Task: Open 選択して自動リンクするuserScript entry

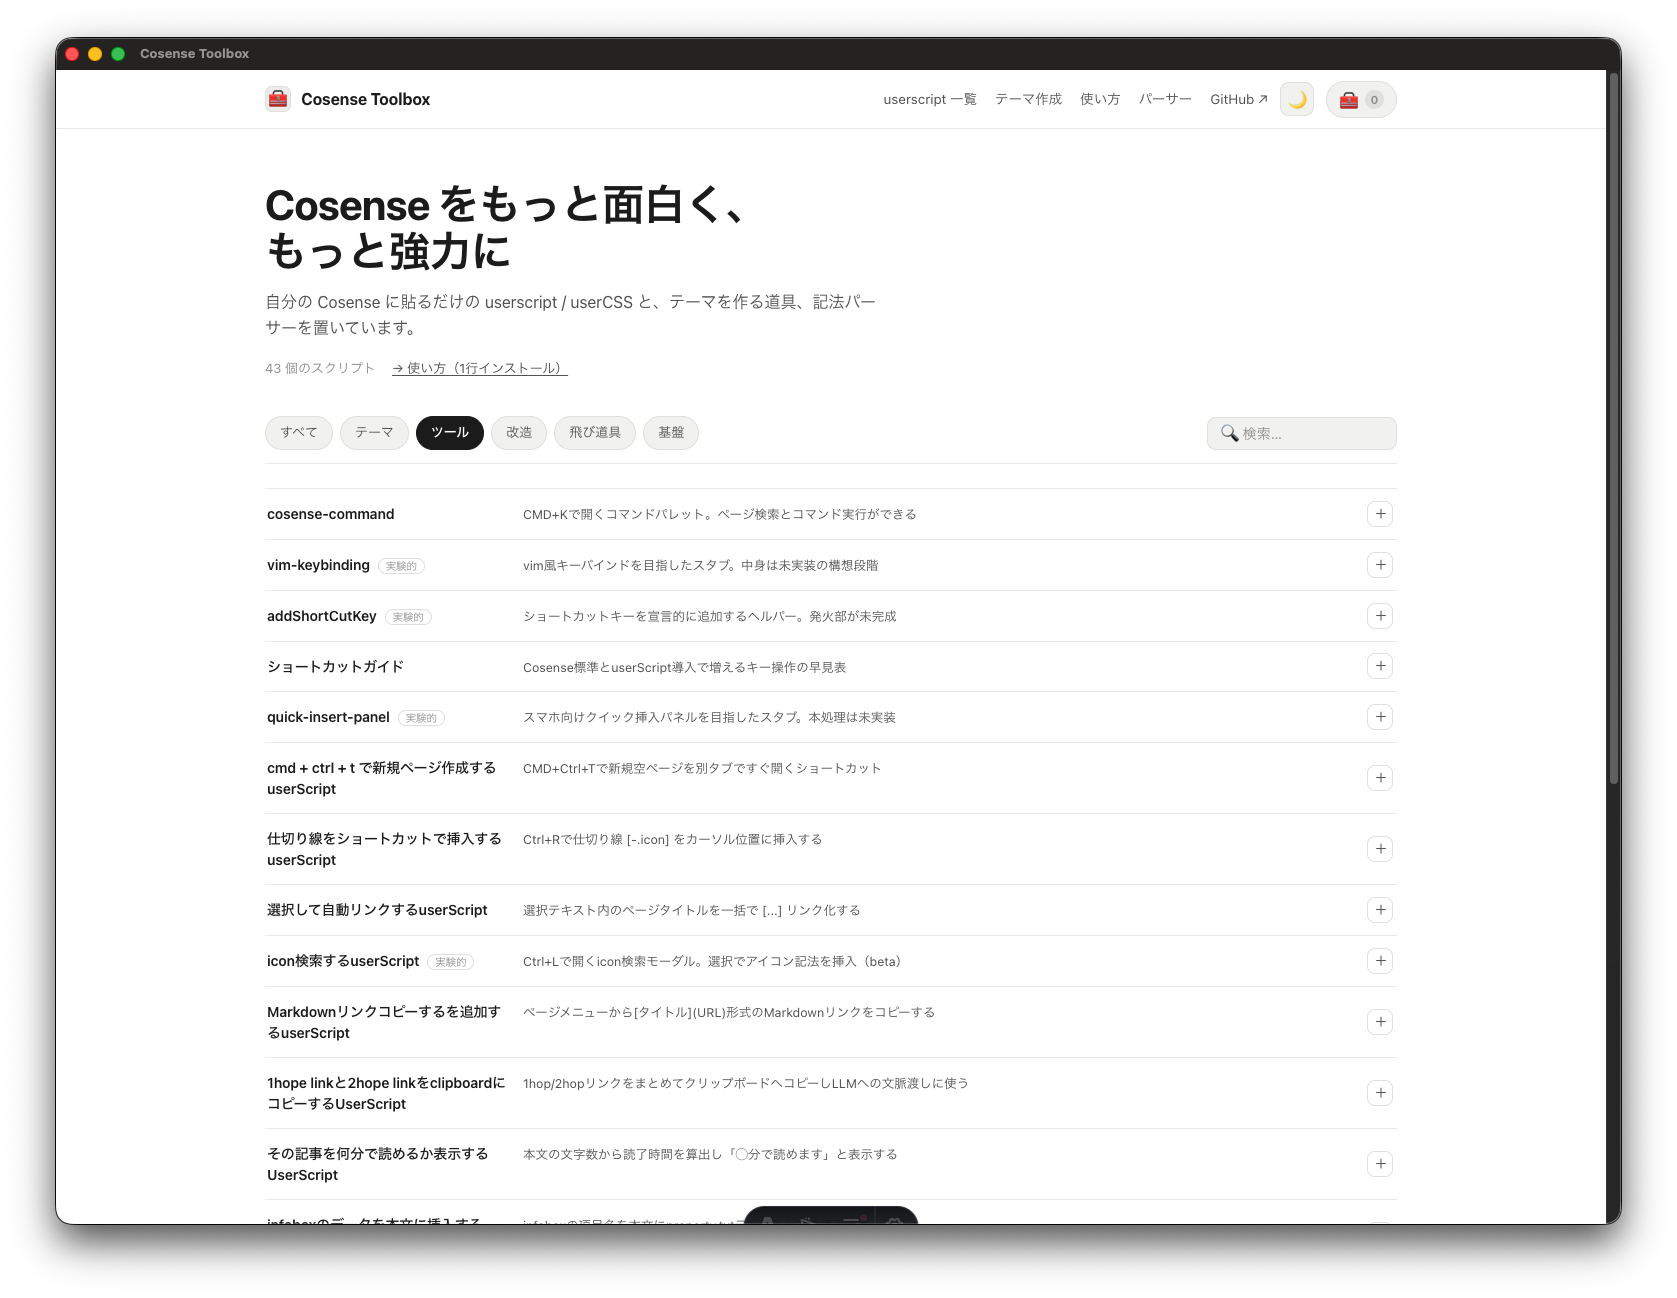Action: coord(377,910)
